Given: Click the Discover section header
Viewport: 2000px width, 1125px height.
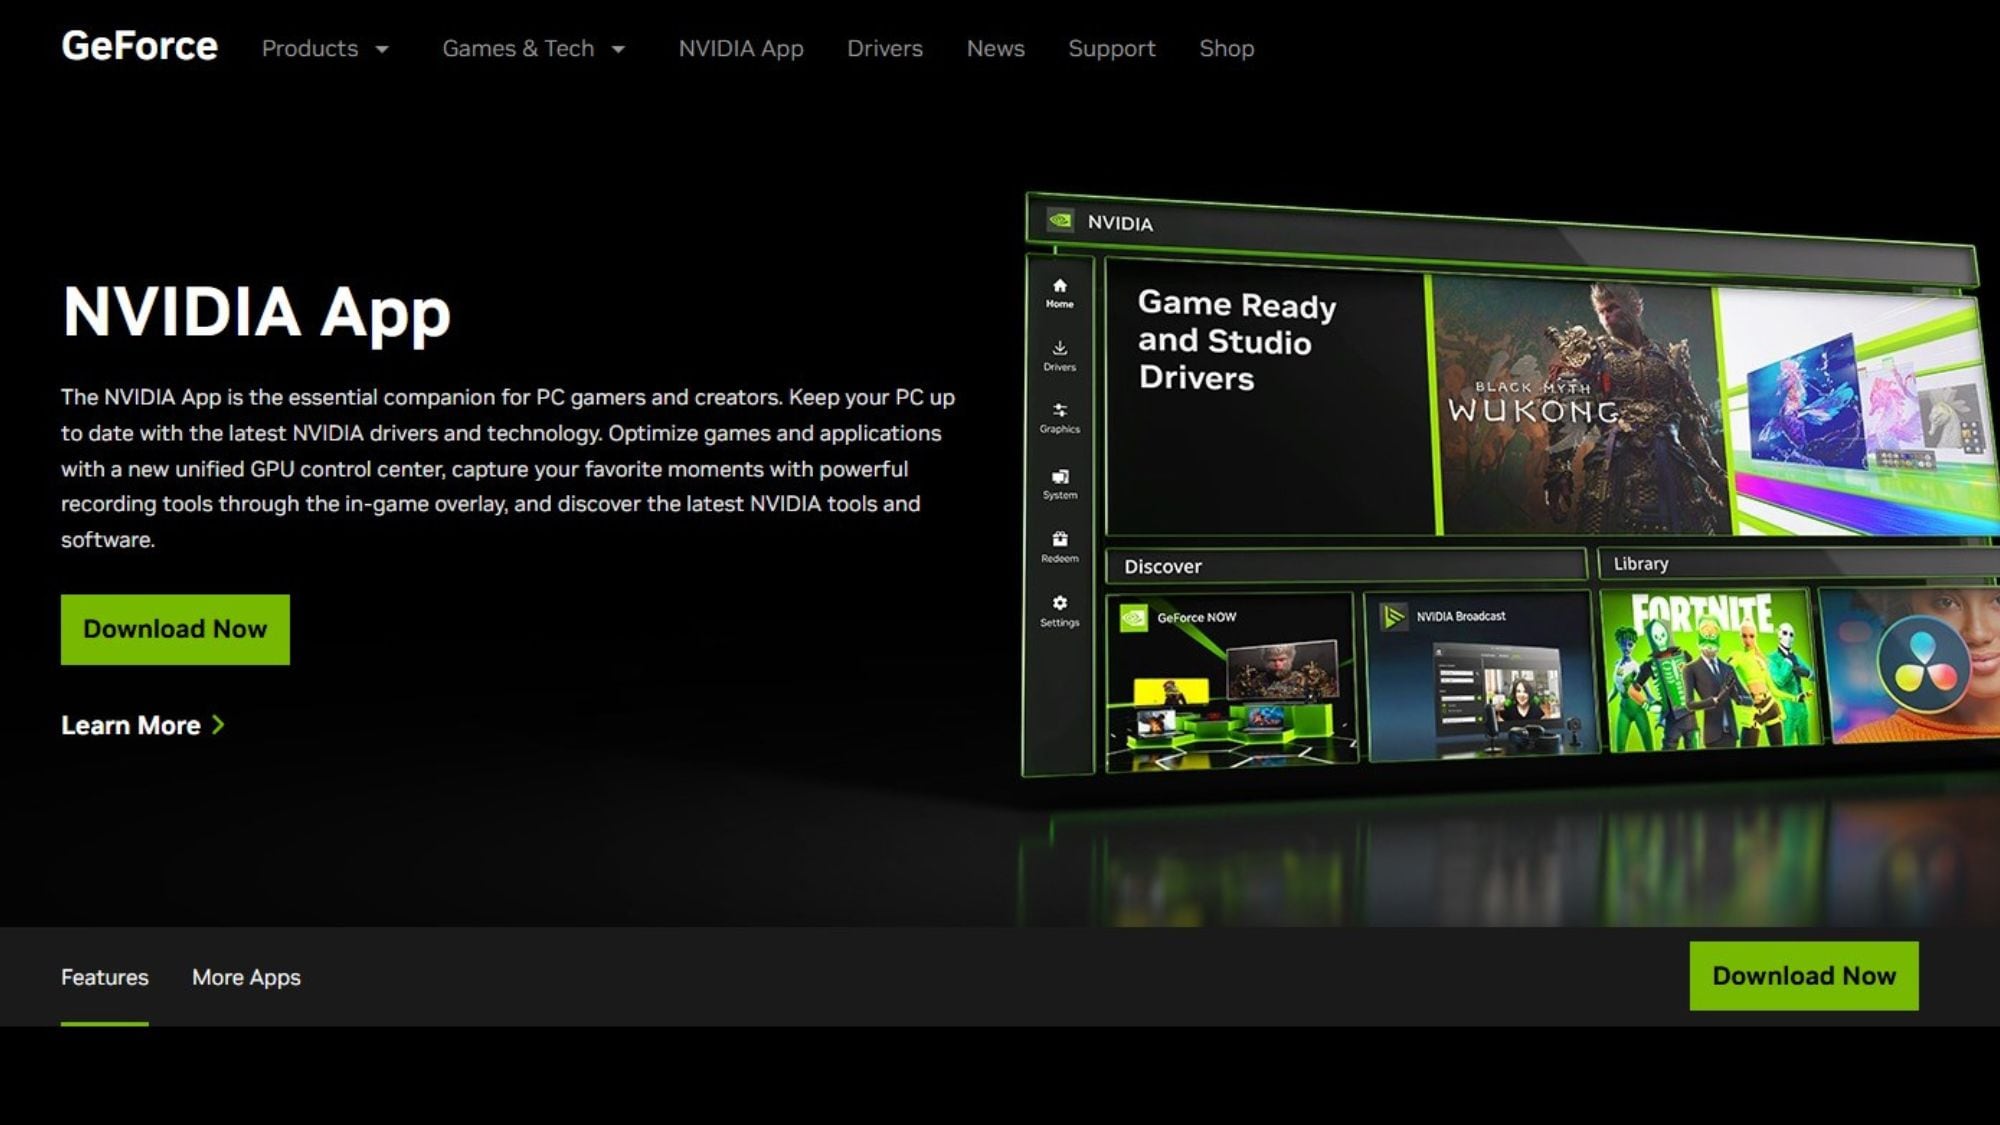Looking at the screenshot, I should pyautogui.click(x=1345, y=565).
